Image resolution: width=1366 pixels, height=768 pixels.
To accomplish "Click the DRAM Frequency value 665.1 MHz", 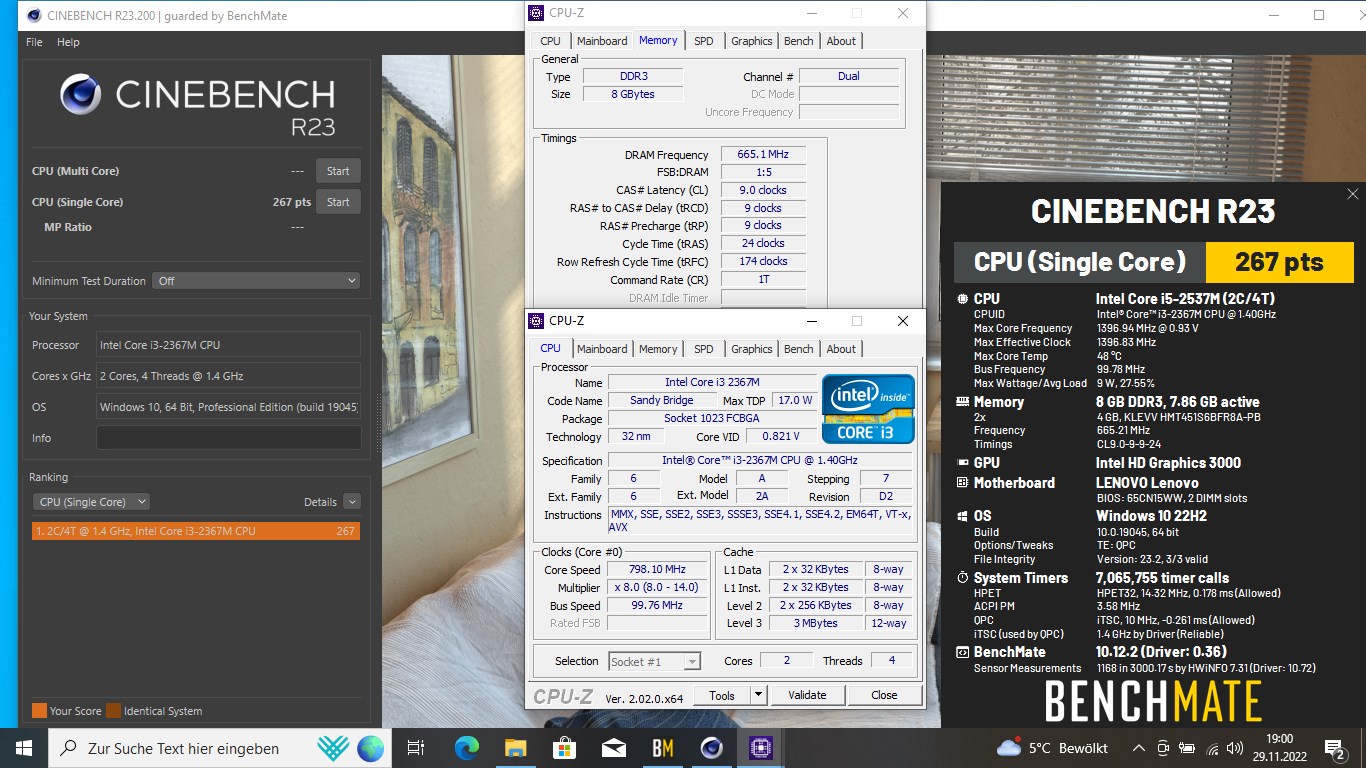I will (763, 155).
